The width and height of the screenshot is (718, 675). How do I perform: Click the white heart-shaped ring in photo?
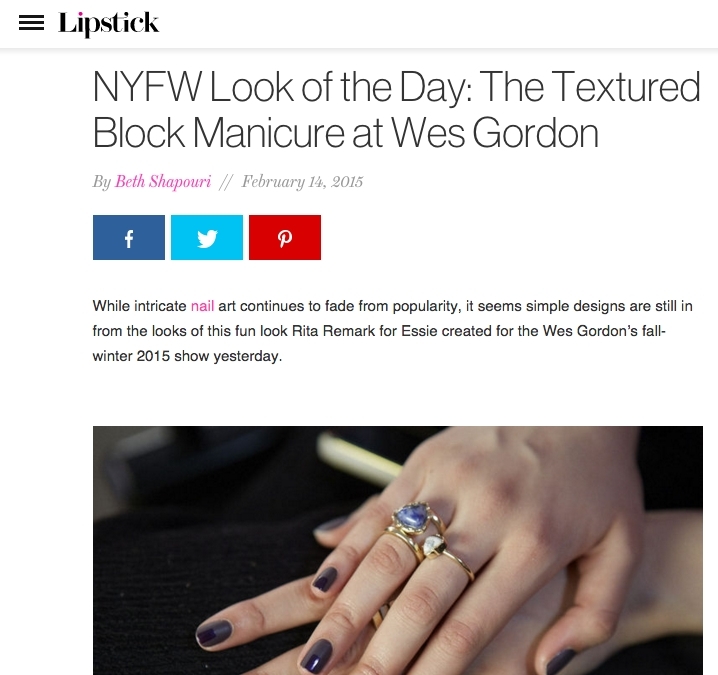click(433, 547)
